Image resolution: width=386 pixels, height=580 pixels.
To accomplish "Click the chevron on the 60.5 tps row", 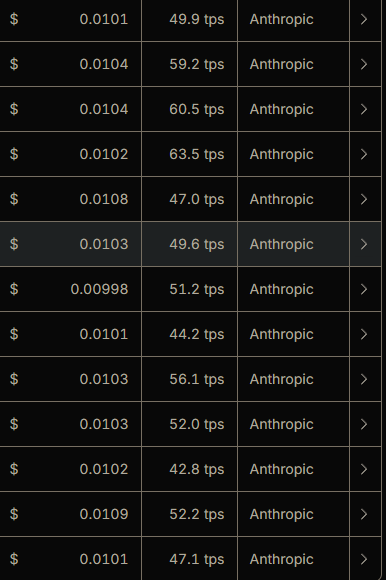I will tap(364, 109).
